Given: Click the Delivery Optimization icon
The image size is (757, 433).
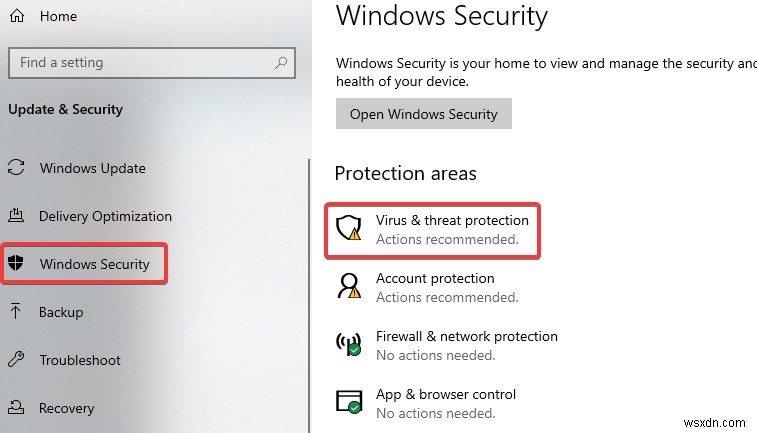Looking at the screenshot, I should point(16,216).
